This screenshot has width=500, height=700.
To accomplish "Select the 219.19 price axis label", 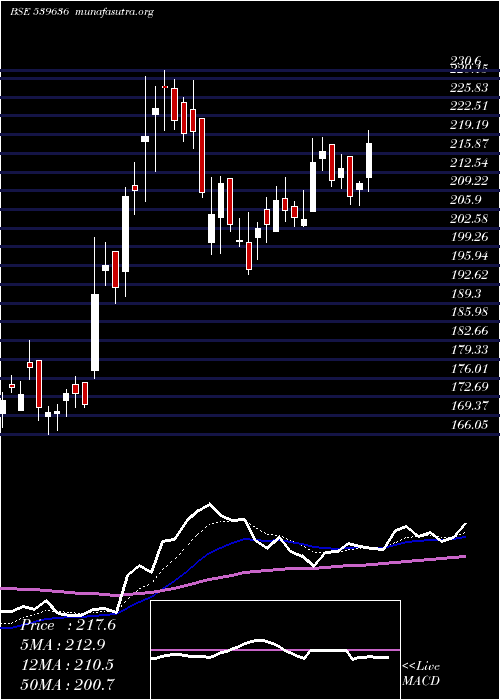I will point(469,125).
